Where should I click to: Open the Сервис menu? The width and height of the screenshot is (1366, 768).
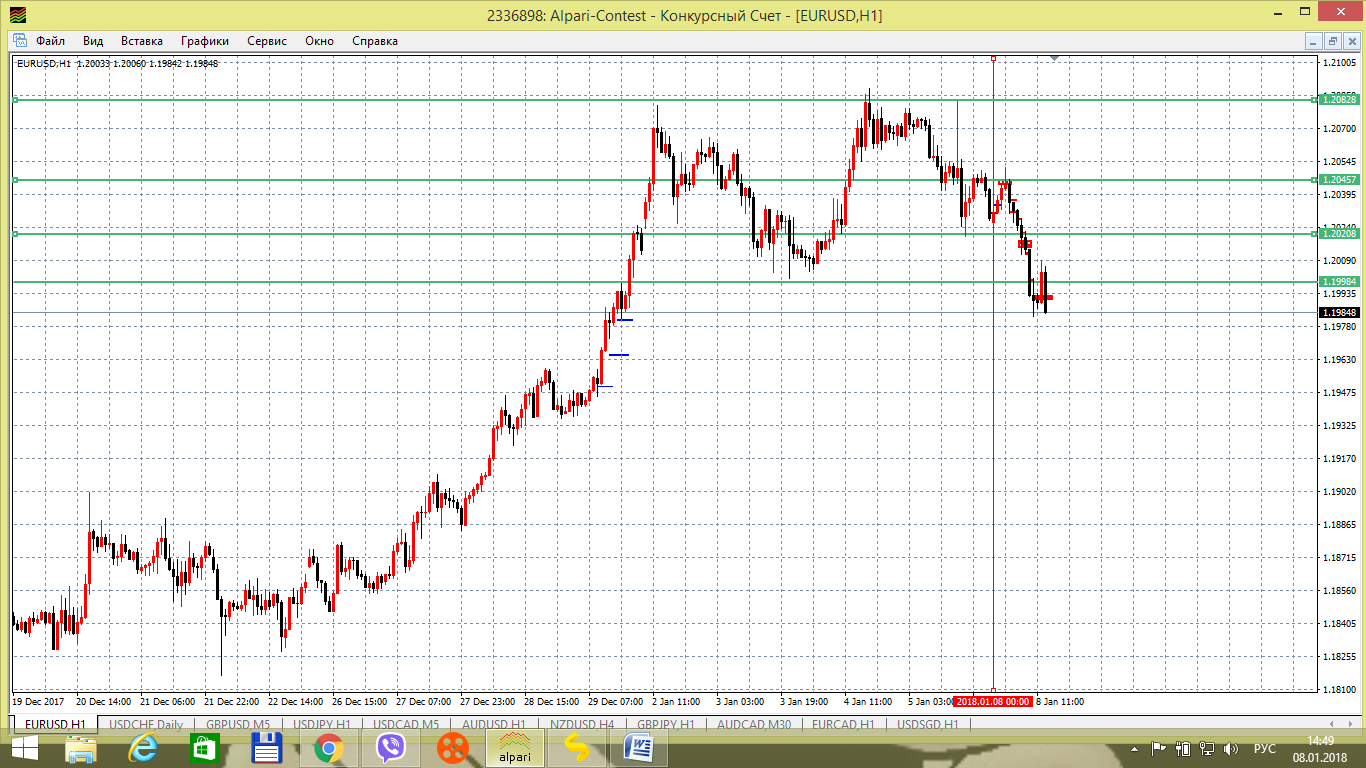tap(267, 41)
